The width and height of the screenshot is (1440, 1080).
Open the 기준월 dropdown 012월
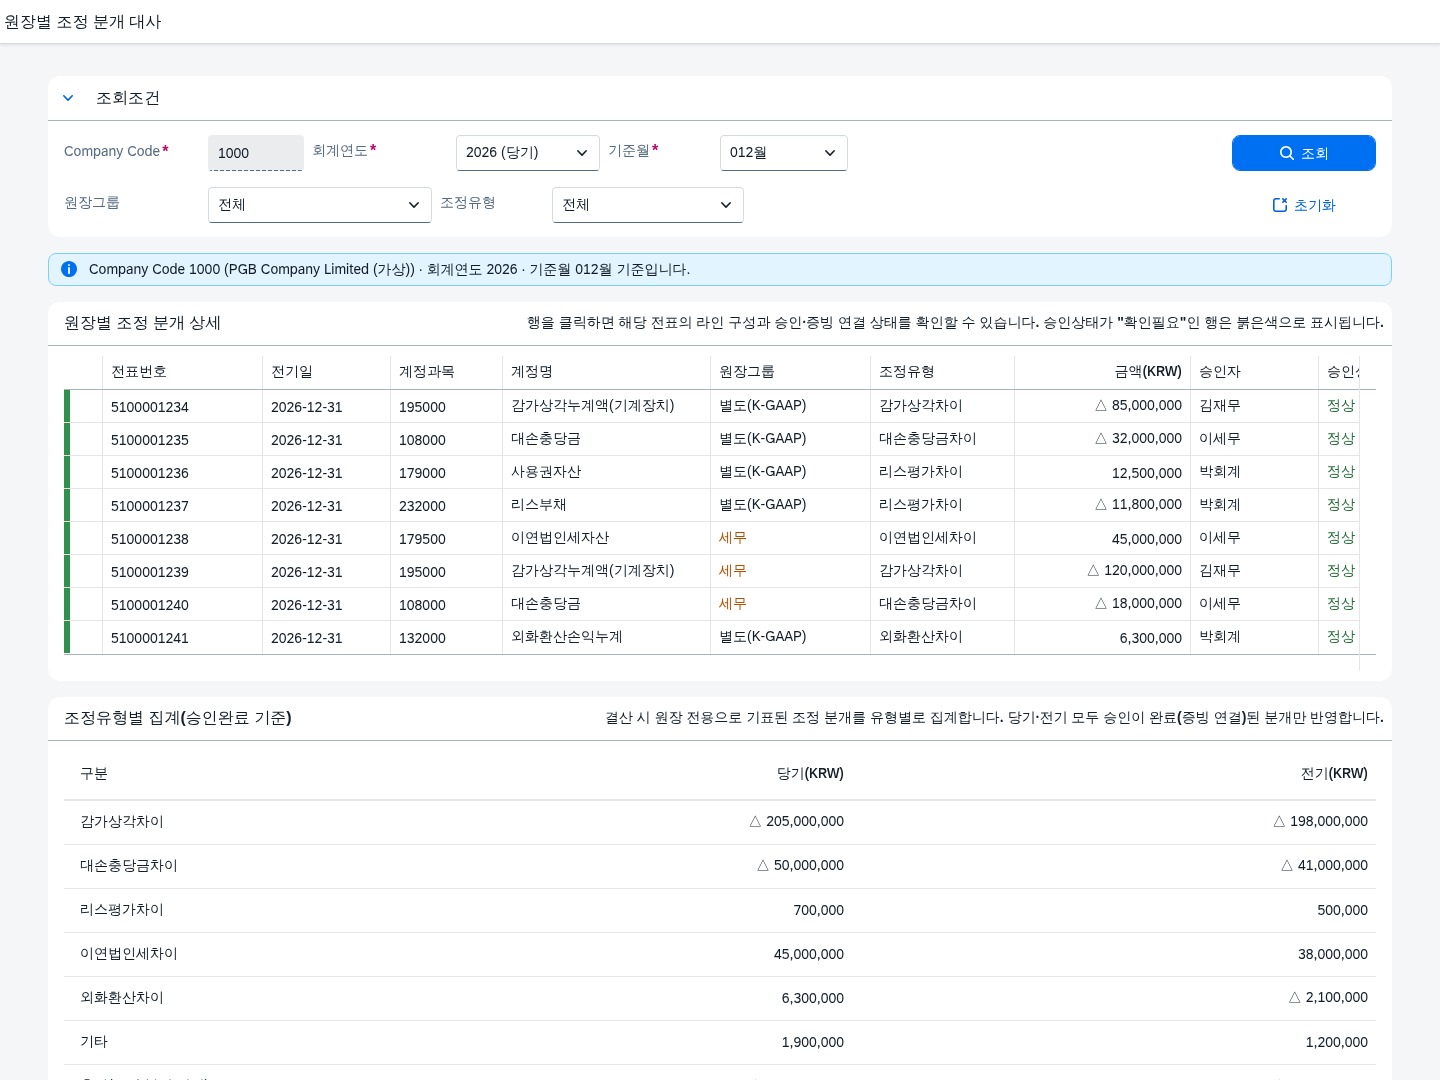pyautogui.click(x=784, y=153)
